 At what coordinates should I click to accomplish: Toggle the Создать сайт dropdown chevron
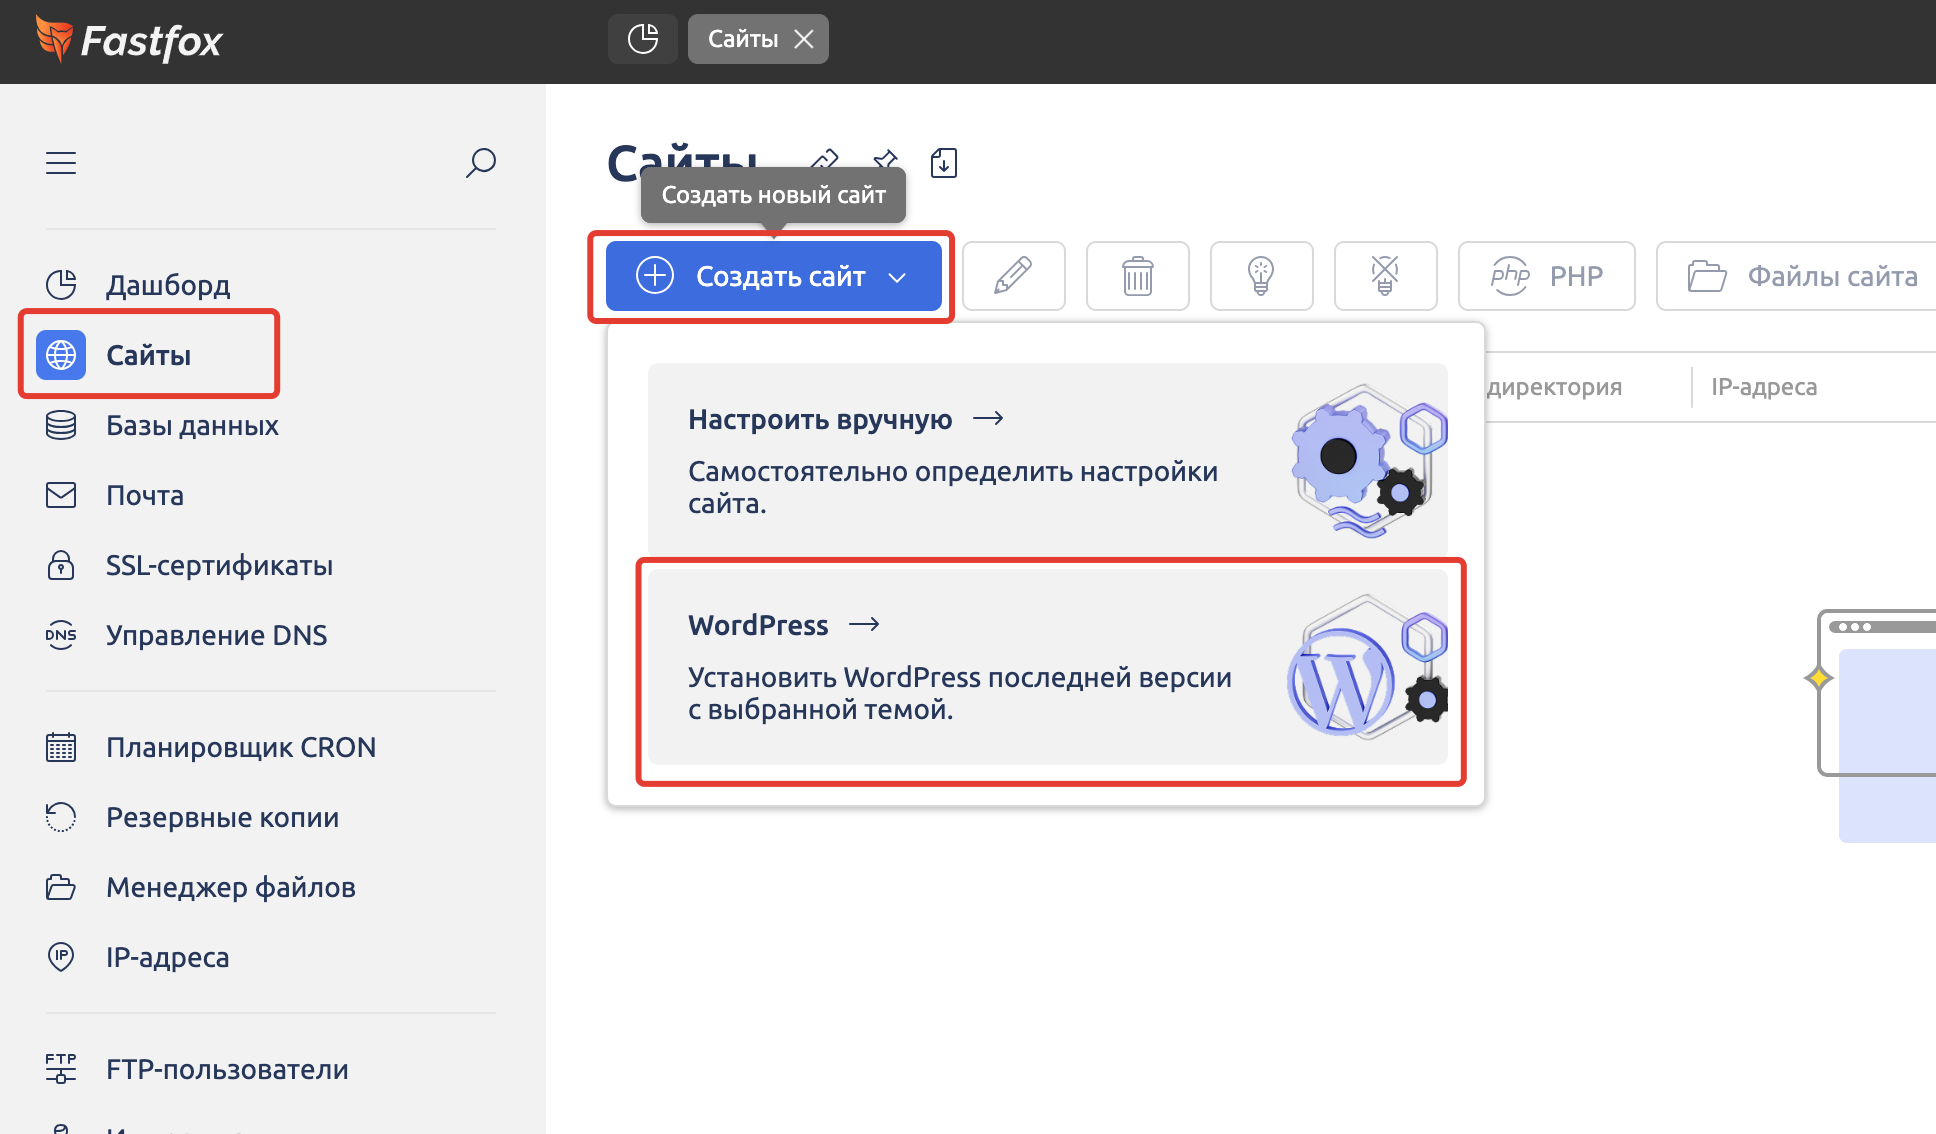tap(897, 277)
